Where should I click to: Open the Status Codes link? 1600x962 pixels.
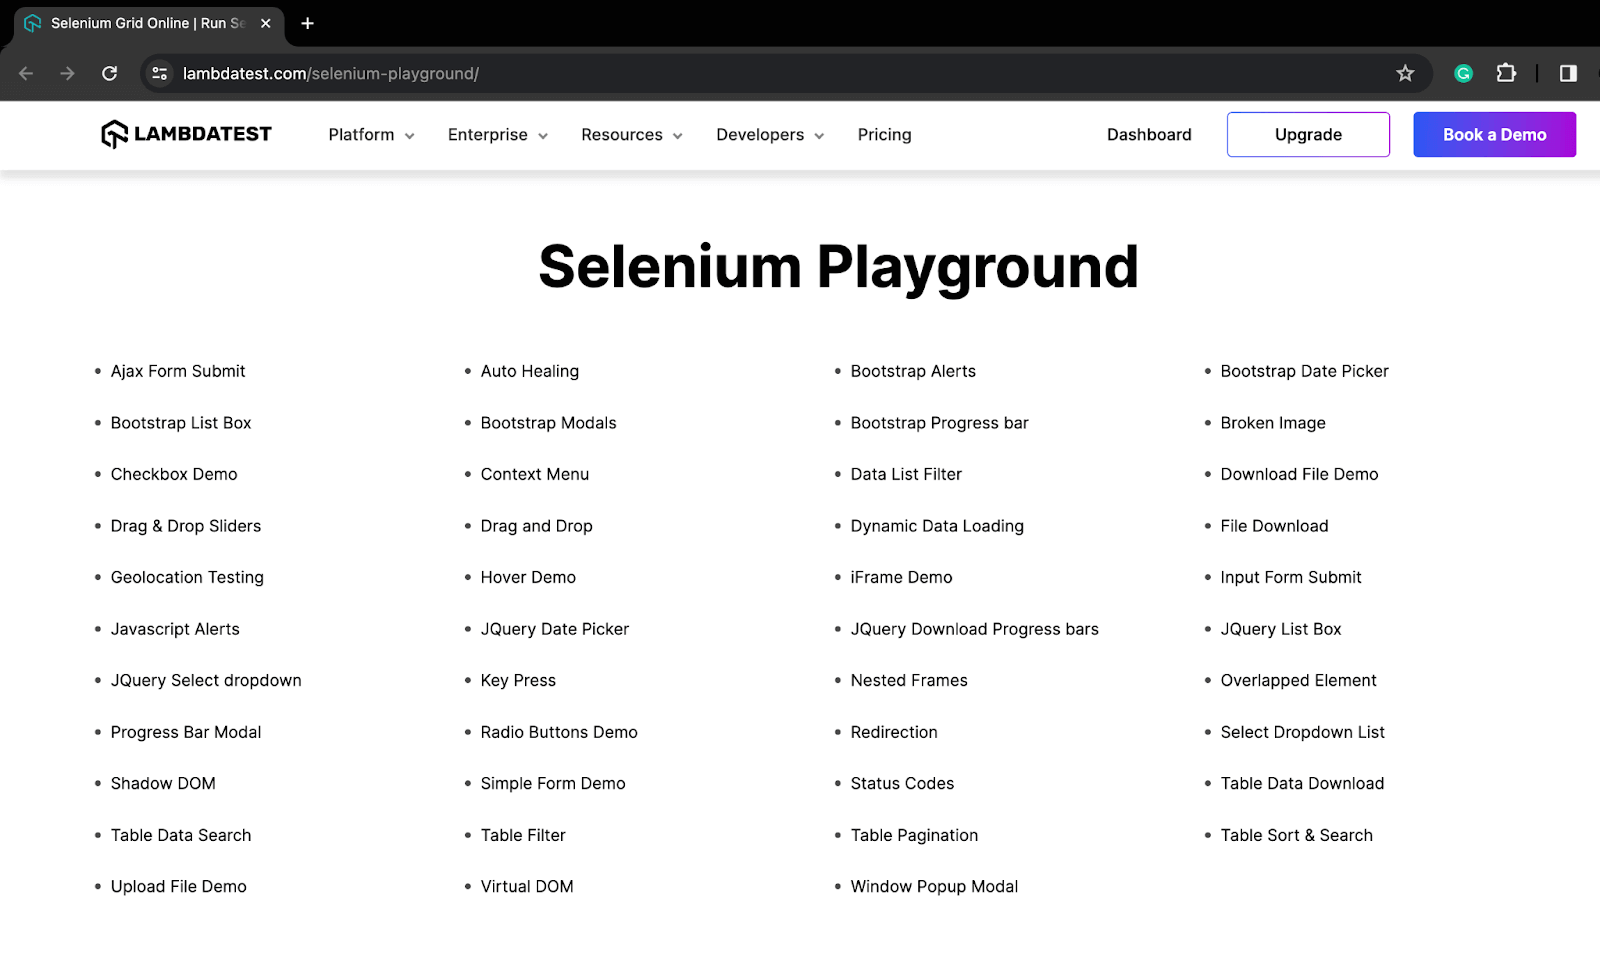[902, 783]
